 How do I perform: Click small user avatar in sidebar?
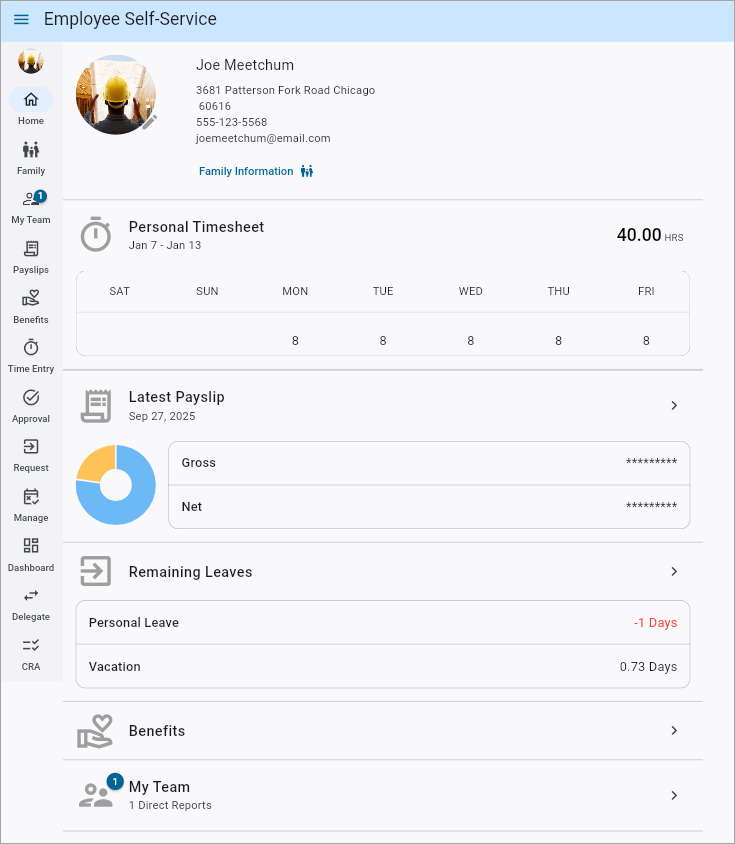31,62
